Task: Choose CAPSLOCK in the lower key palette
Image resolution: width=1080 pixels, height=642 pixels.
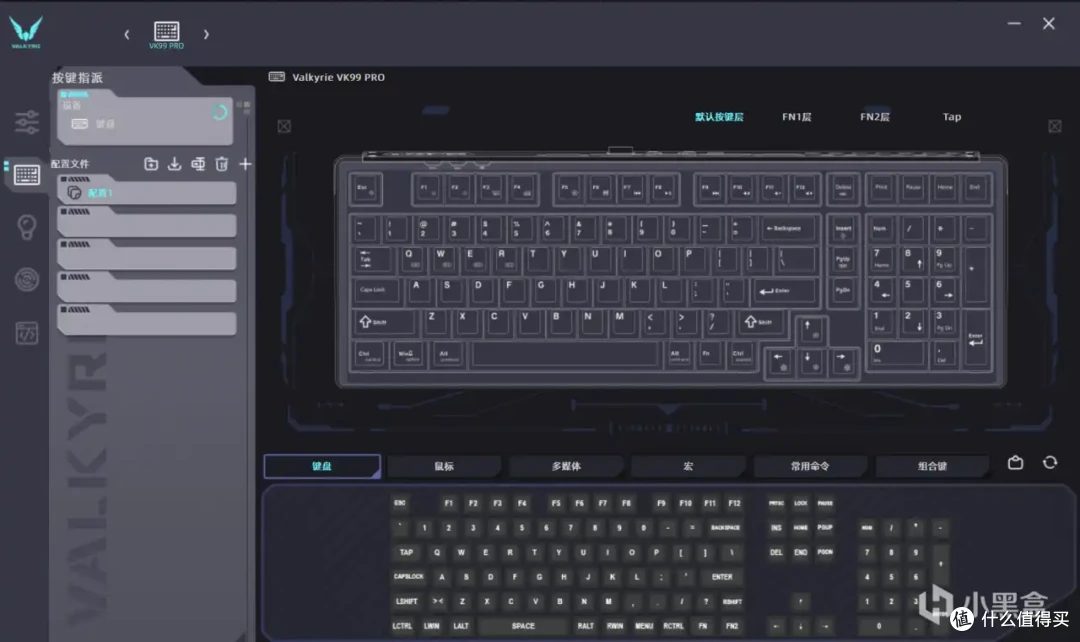Action: pyautogui.click(x=409, y=577)
